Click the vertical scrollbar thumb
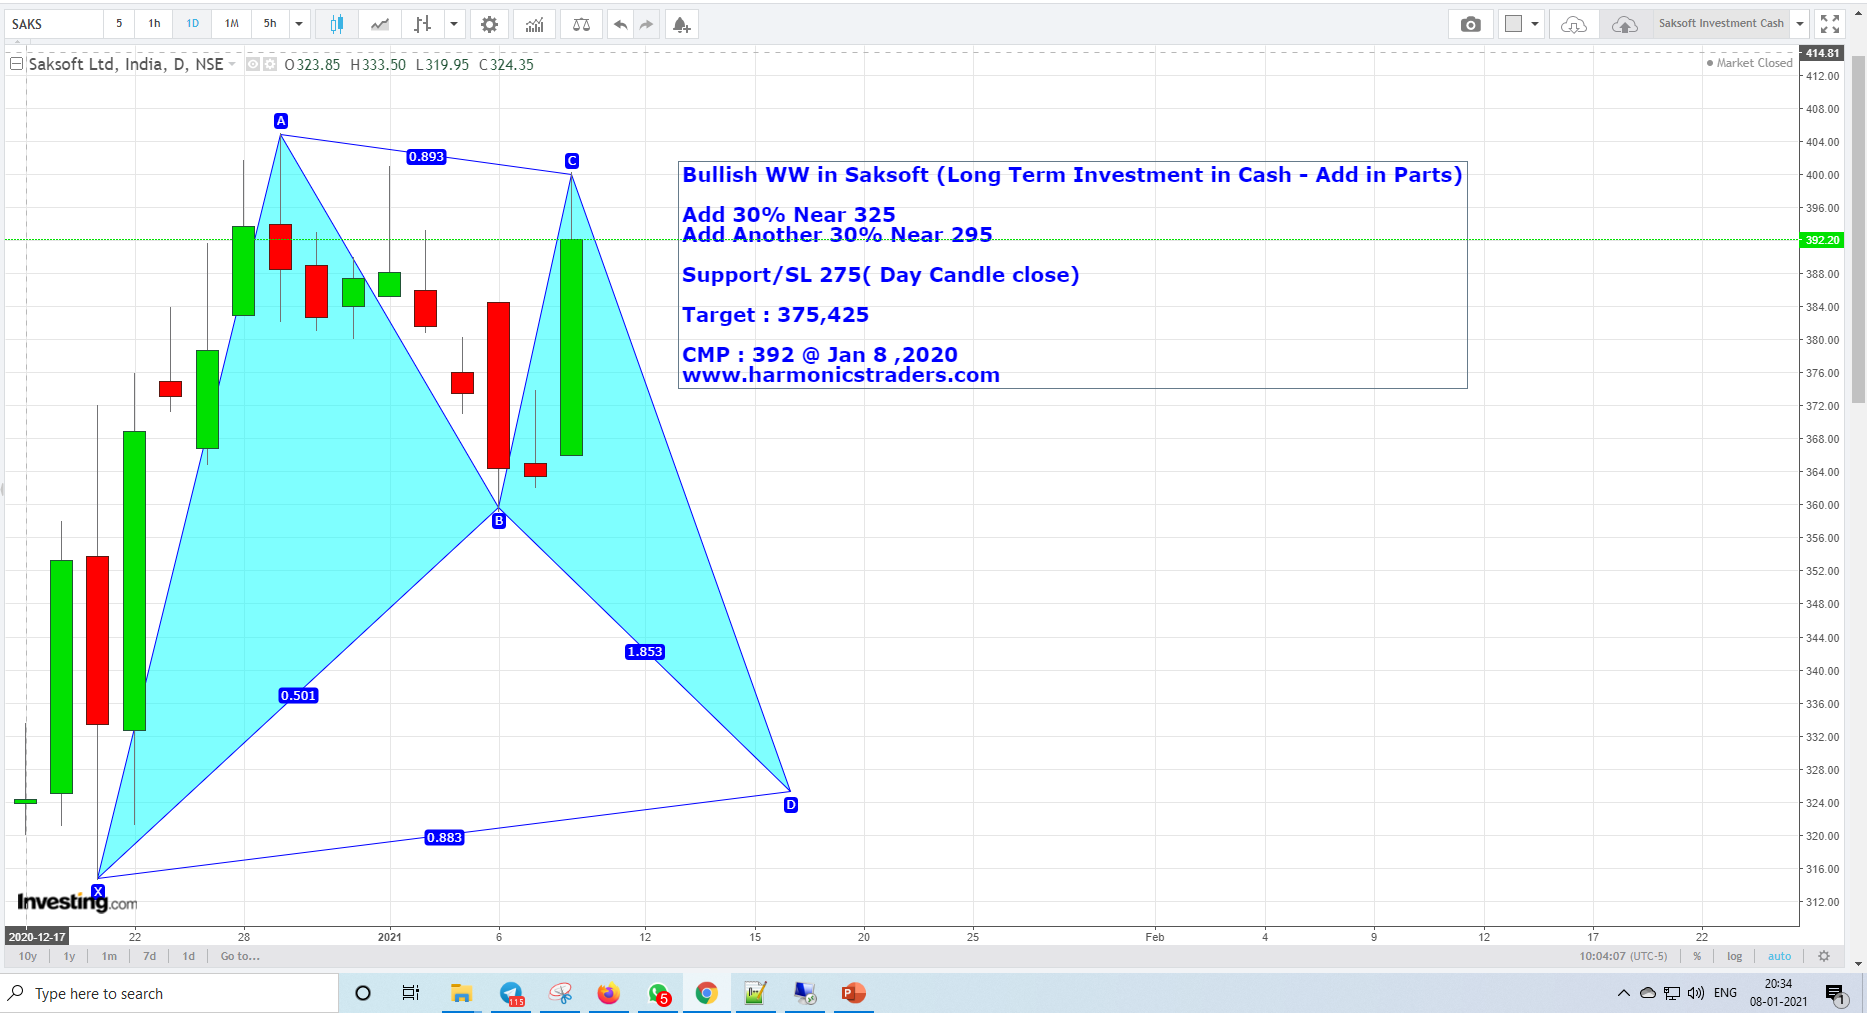The width and height of the screenshot is (1867, 1013). 1858,230
